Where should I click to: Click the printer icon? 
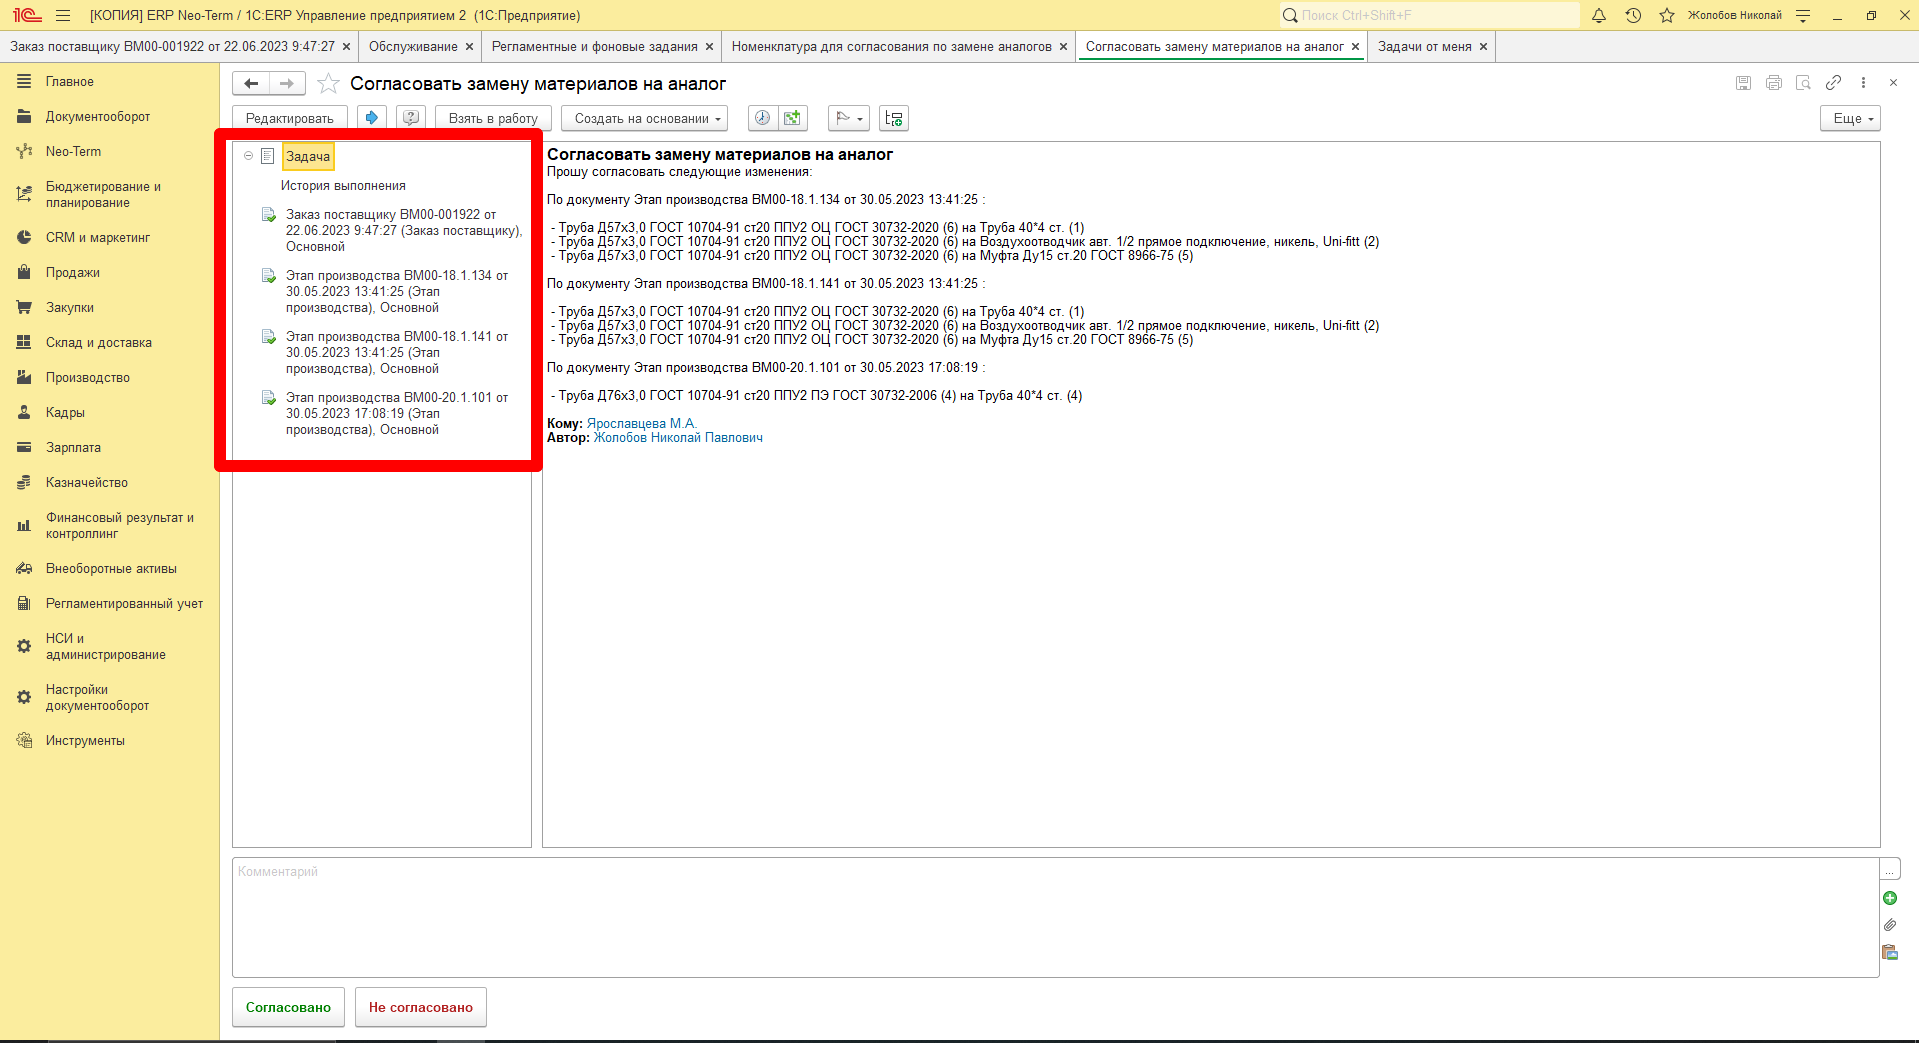(x=1774, y=83)
